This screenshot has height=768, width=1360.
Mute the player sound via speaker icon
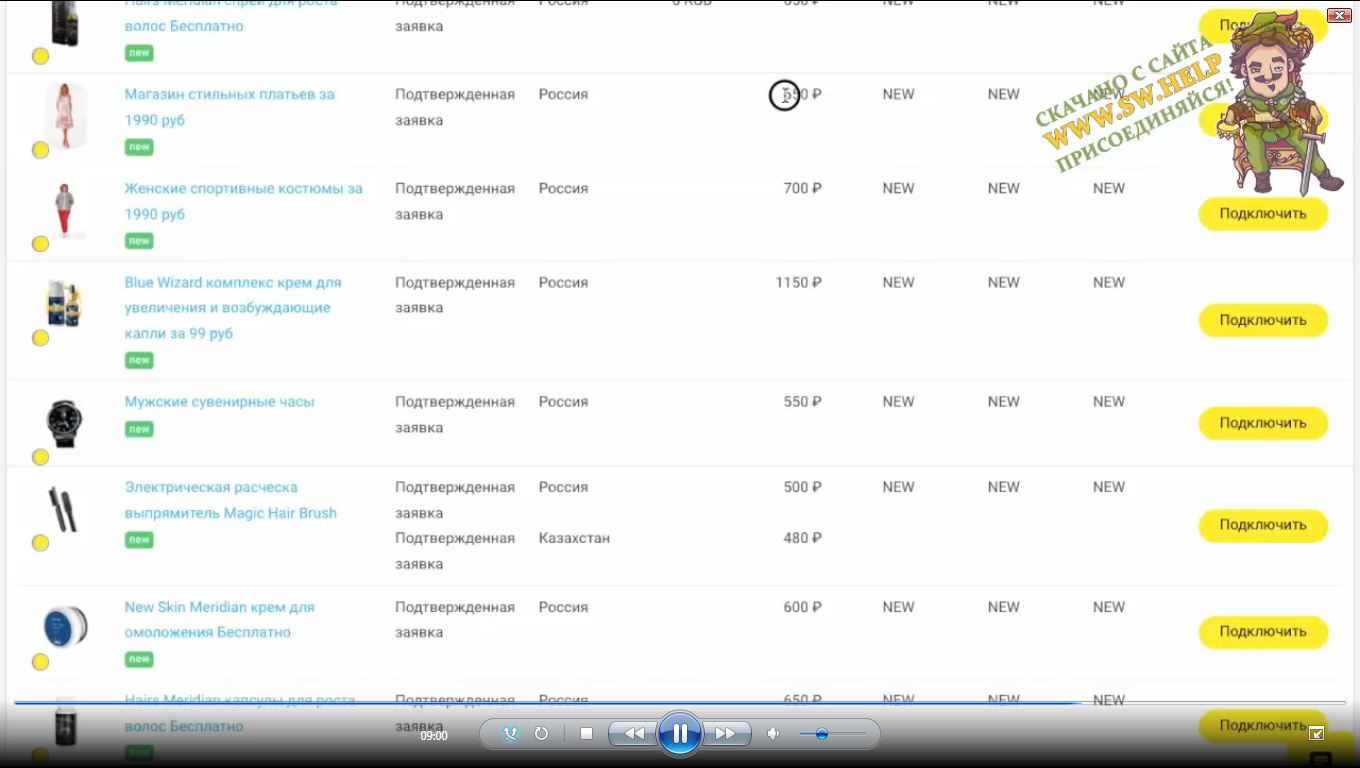pos(773,734)
